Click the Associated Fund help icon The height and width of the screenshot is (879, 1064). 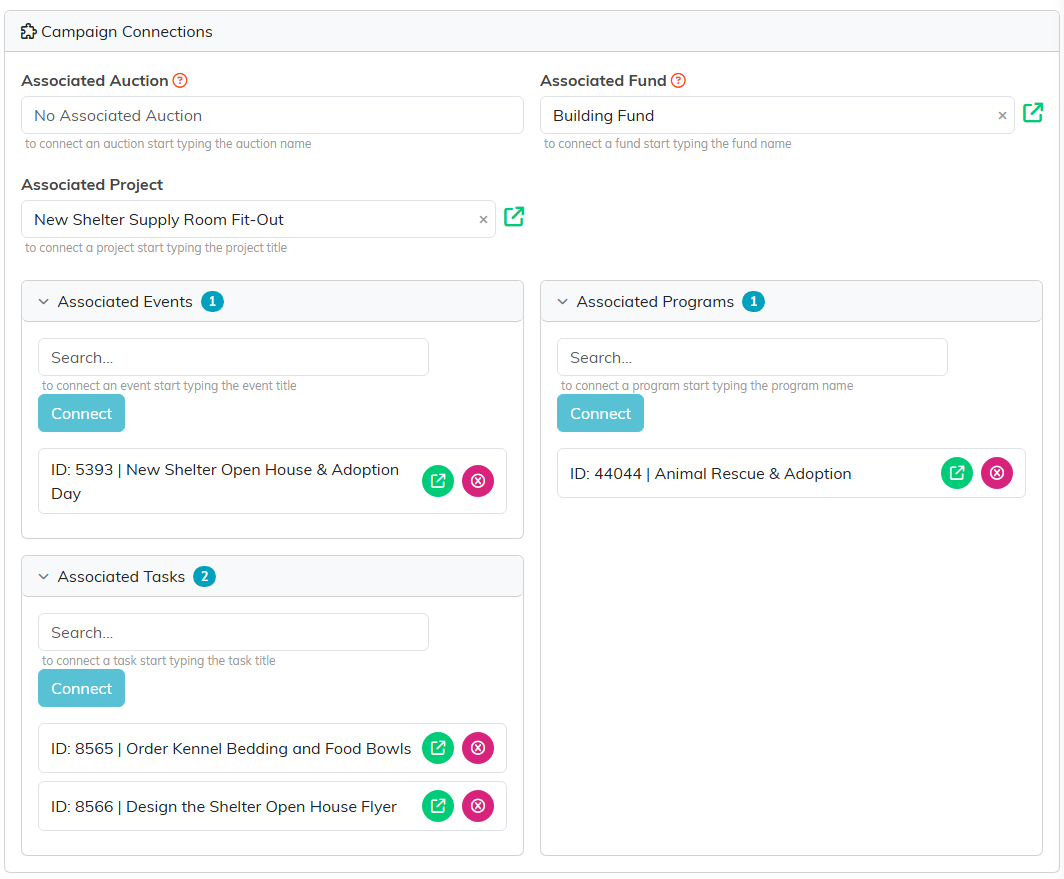pyautogui.click(x=678, y=81)
